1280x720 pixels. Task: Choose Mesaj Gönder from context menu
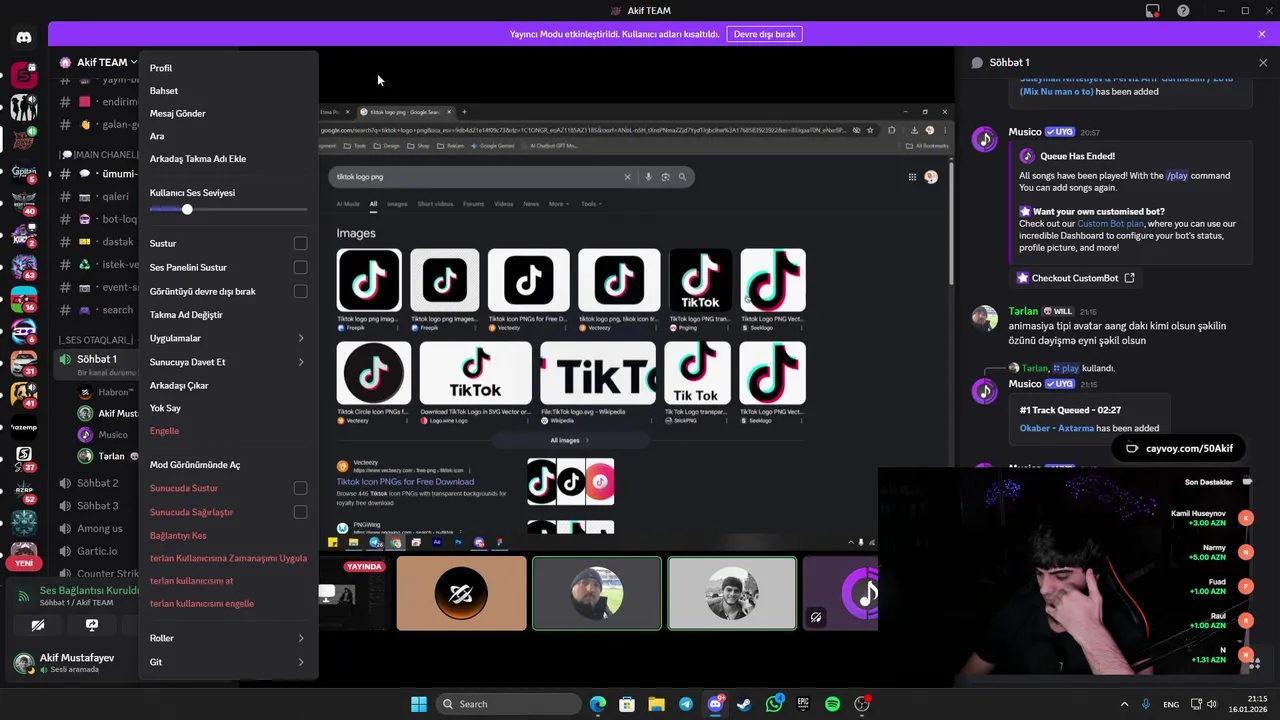pos(228,113)
